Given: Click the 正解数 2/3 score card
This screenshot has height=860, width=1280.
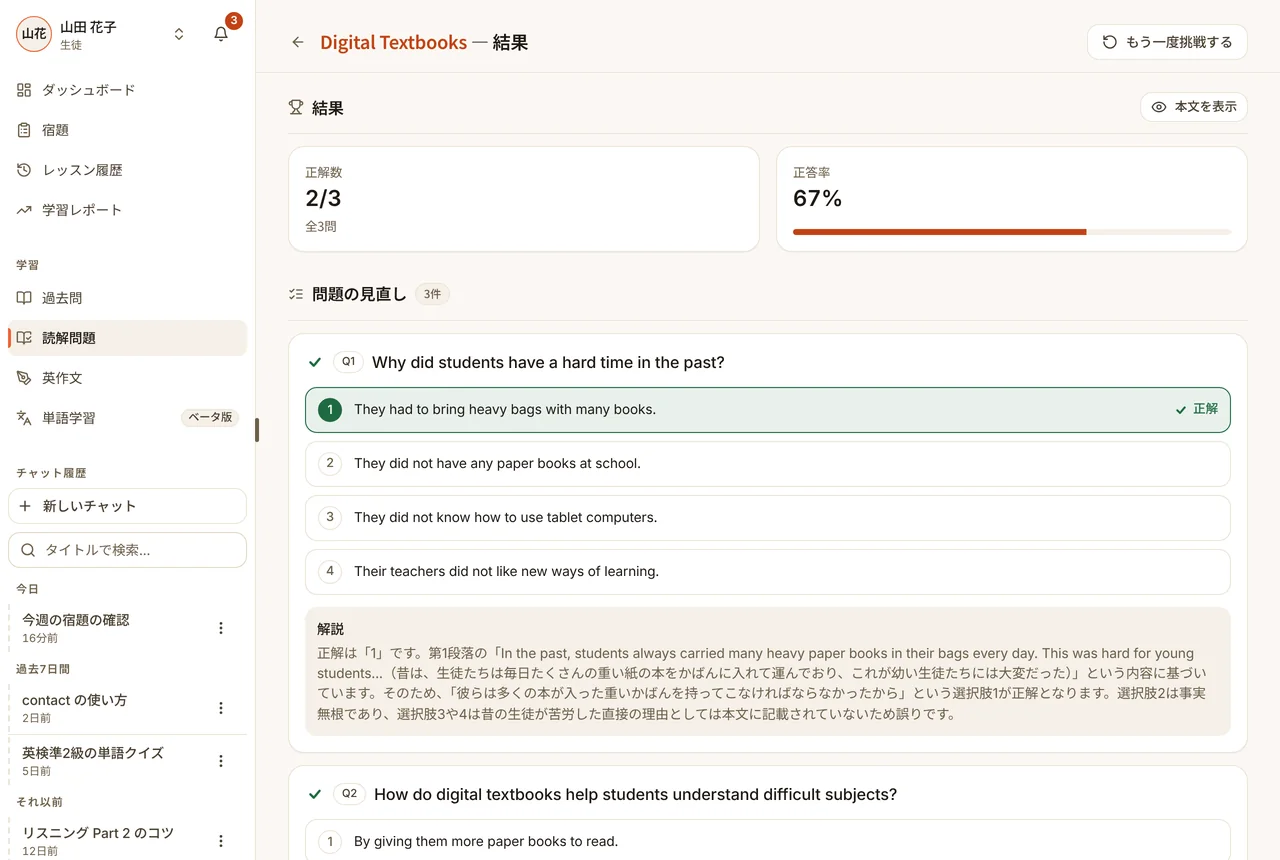Looking at the screenshot, I should 524,199.
